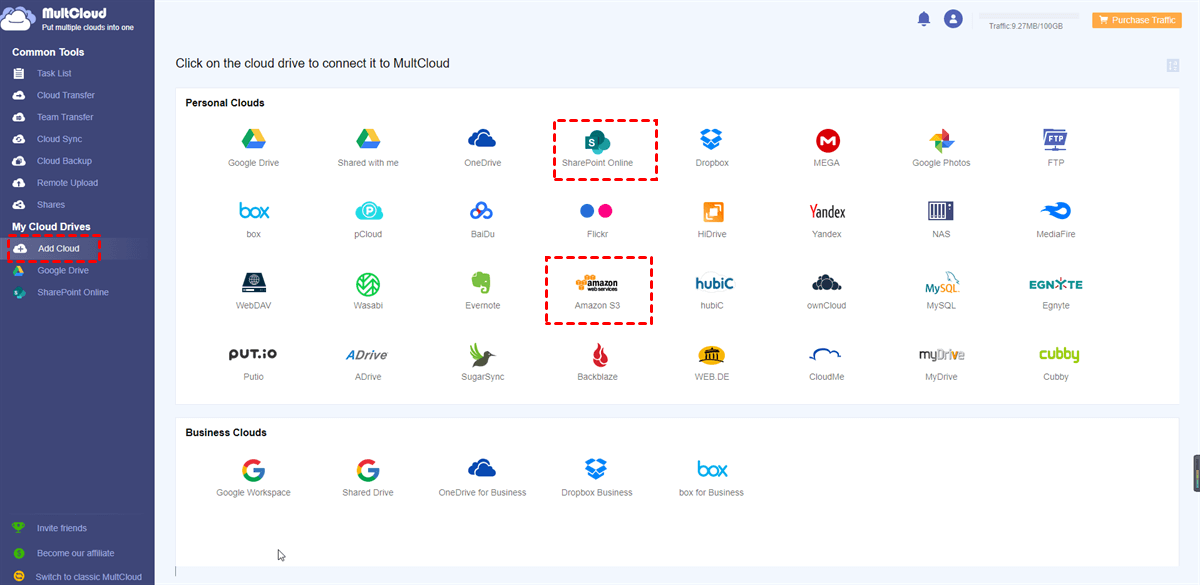Click the Purchase Traffic button
1200x585 pixels.
[x=1137, y=20]
